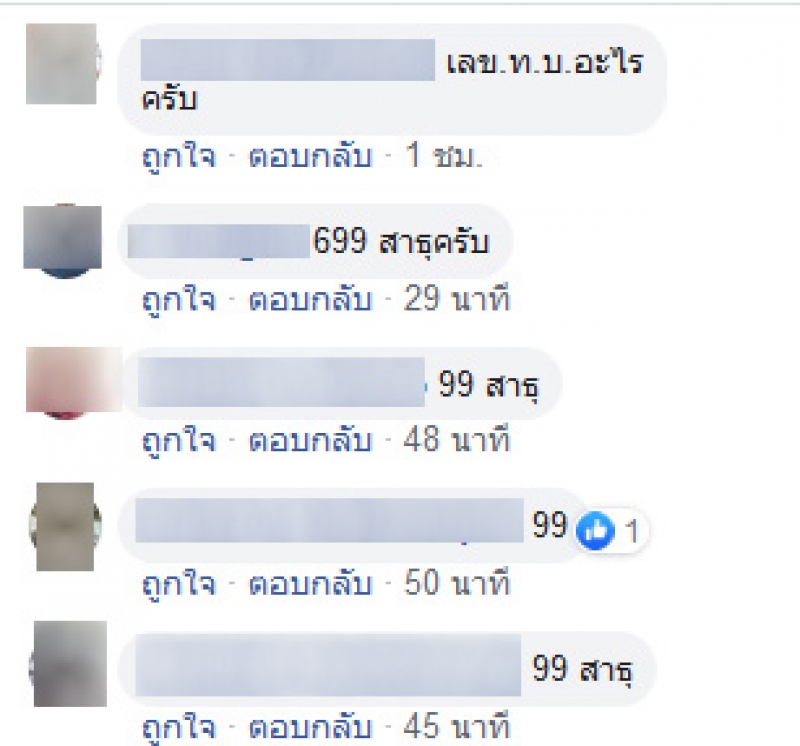The width and height of the screenshot is (800, 746).
Task: Click ถูกใจ under the เลข.ท.บ.อะไร comment
Action: [x=179, y=155]
